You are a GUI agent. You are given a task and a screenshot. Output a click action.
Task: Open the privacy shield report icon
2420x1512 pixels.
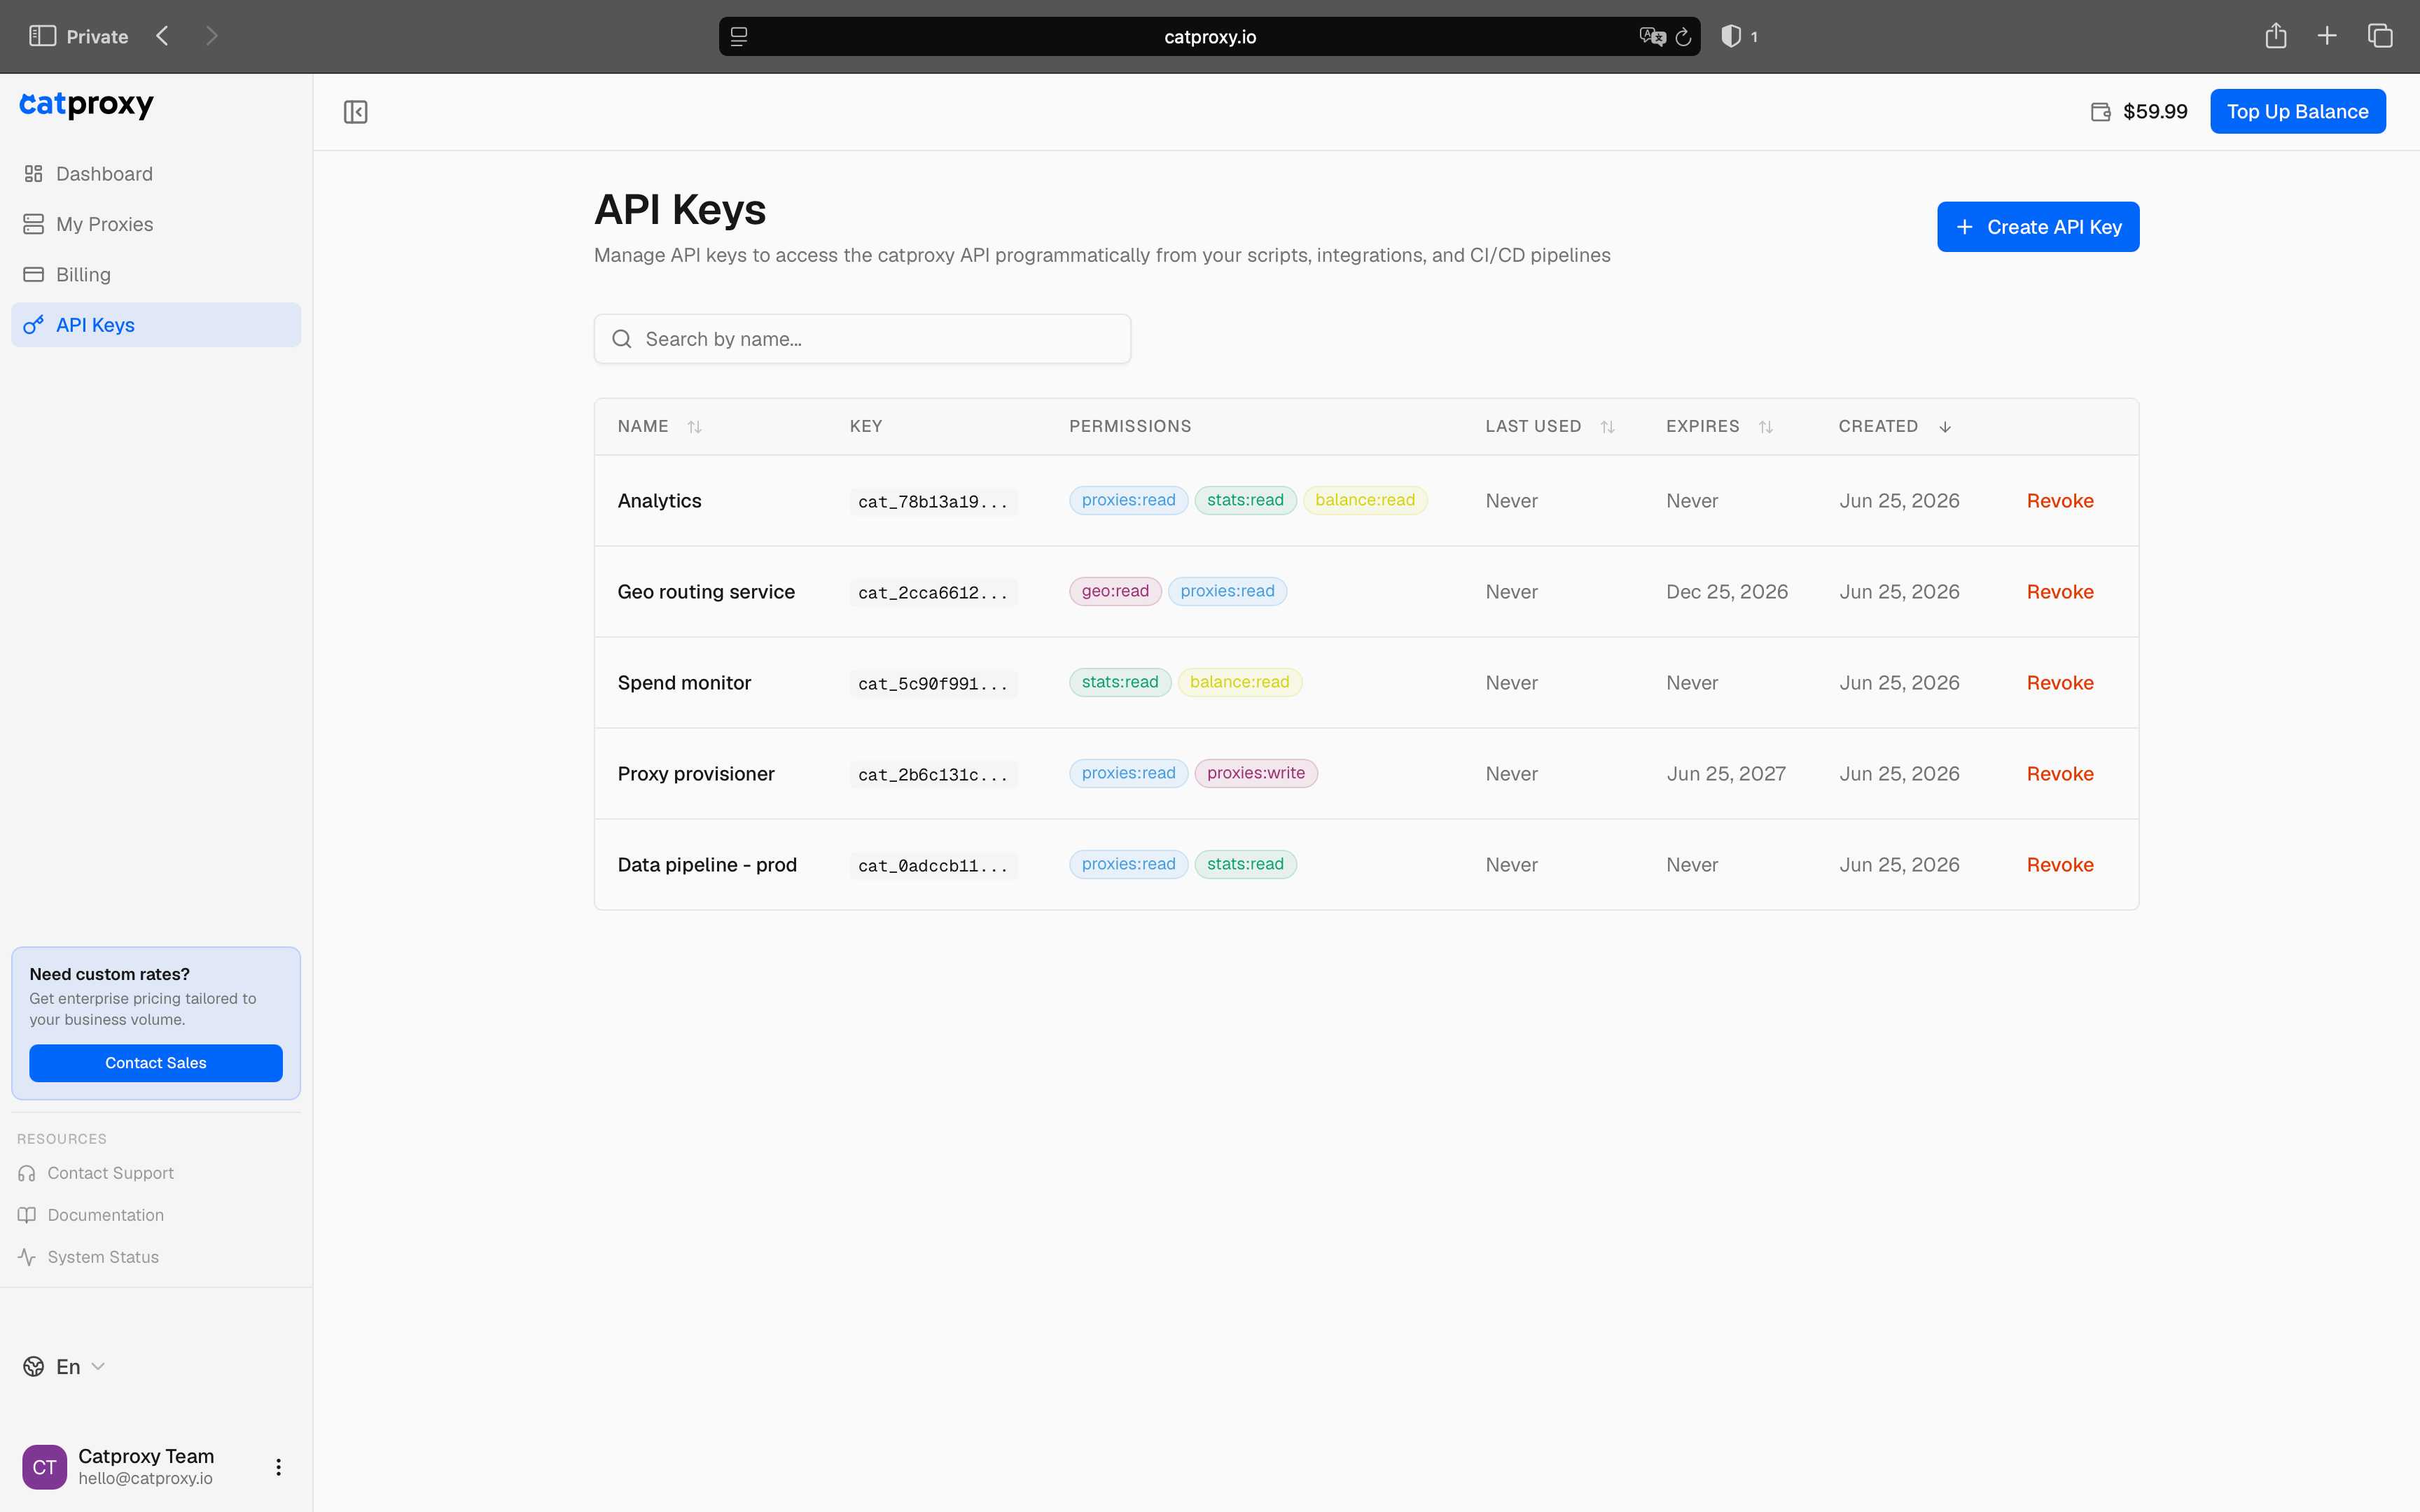[x=1731, y=36]
